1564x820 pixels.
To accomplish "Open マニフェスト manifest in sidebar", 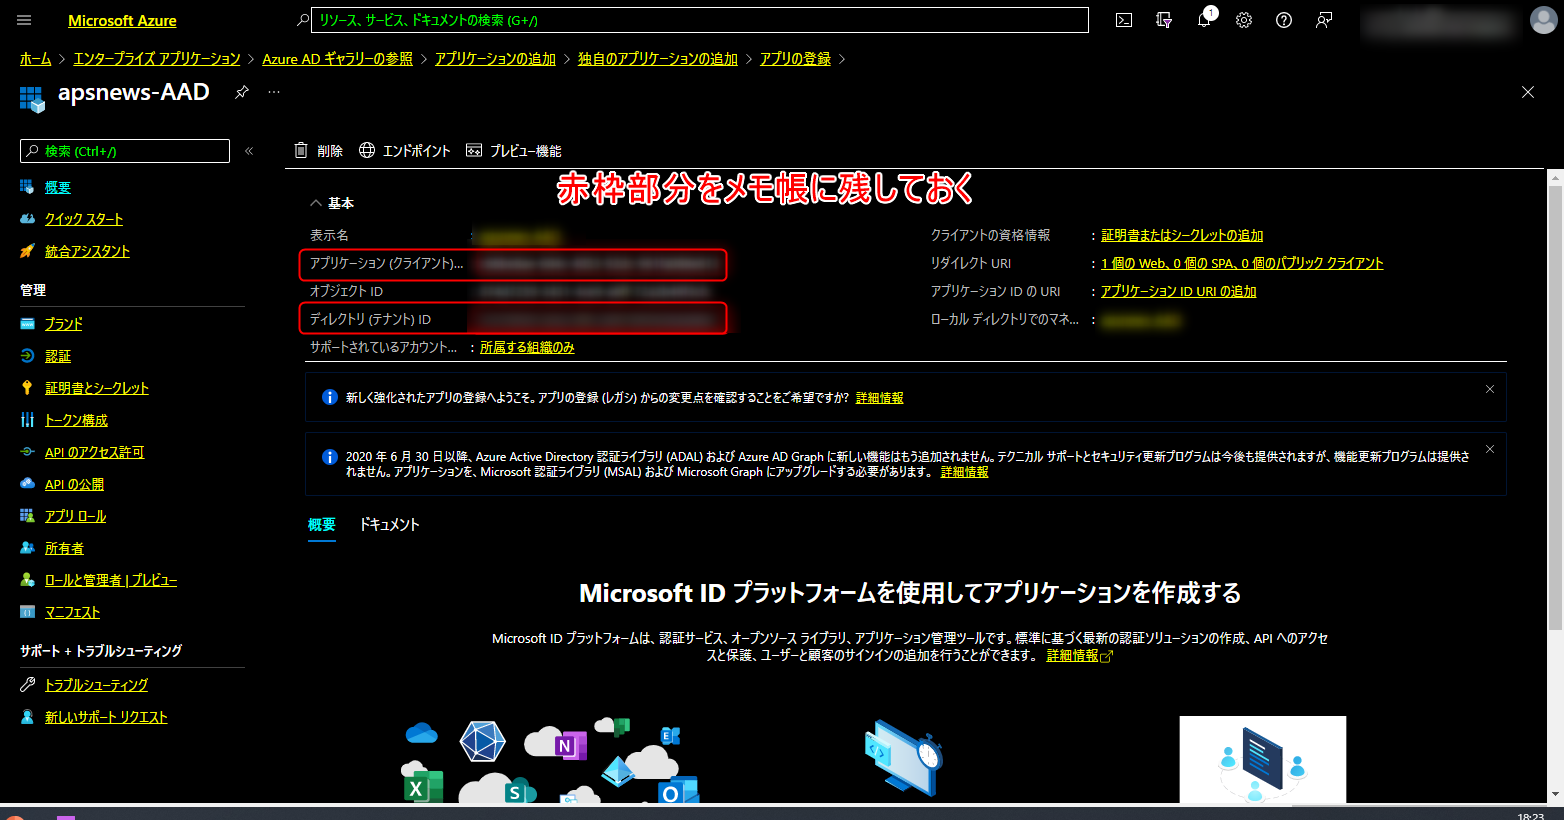I will coord(72,612).
